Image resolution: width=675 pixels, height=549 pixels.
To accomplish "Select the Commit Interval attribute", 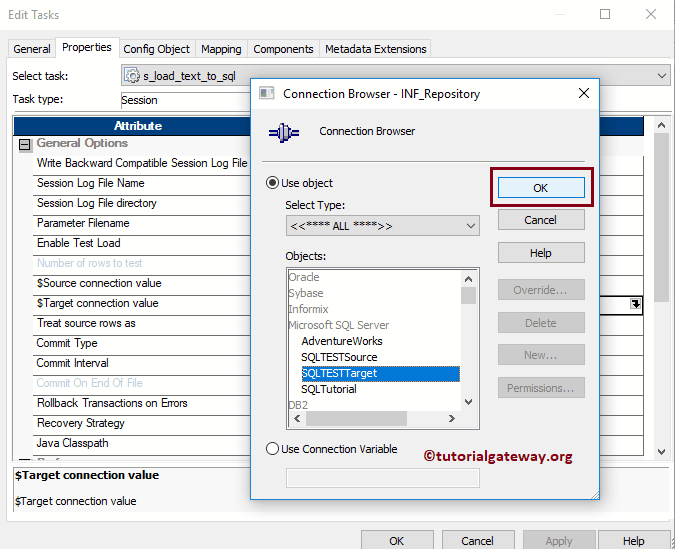I will 72,363.
